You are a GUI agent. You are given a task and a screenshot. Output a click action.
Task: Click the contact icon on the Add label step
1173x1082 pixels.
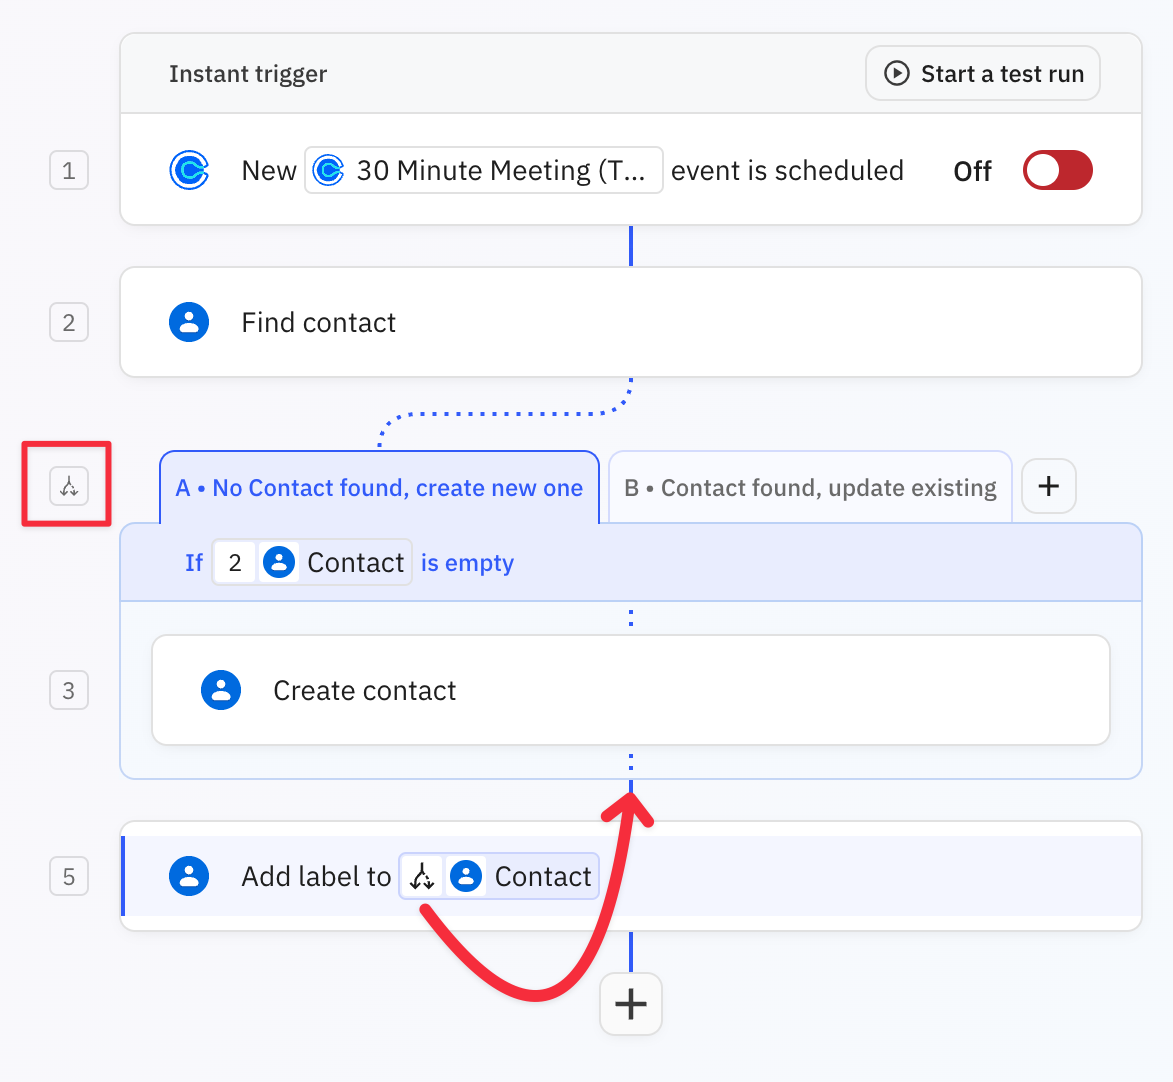[x=189, y=876]
